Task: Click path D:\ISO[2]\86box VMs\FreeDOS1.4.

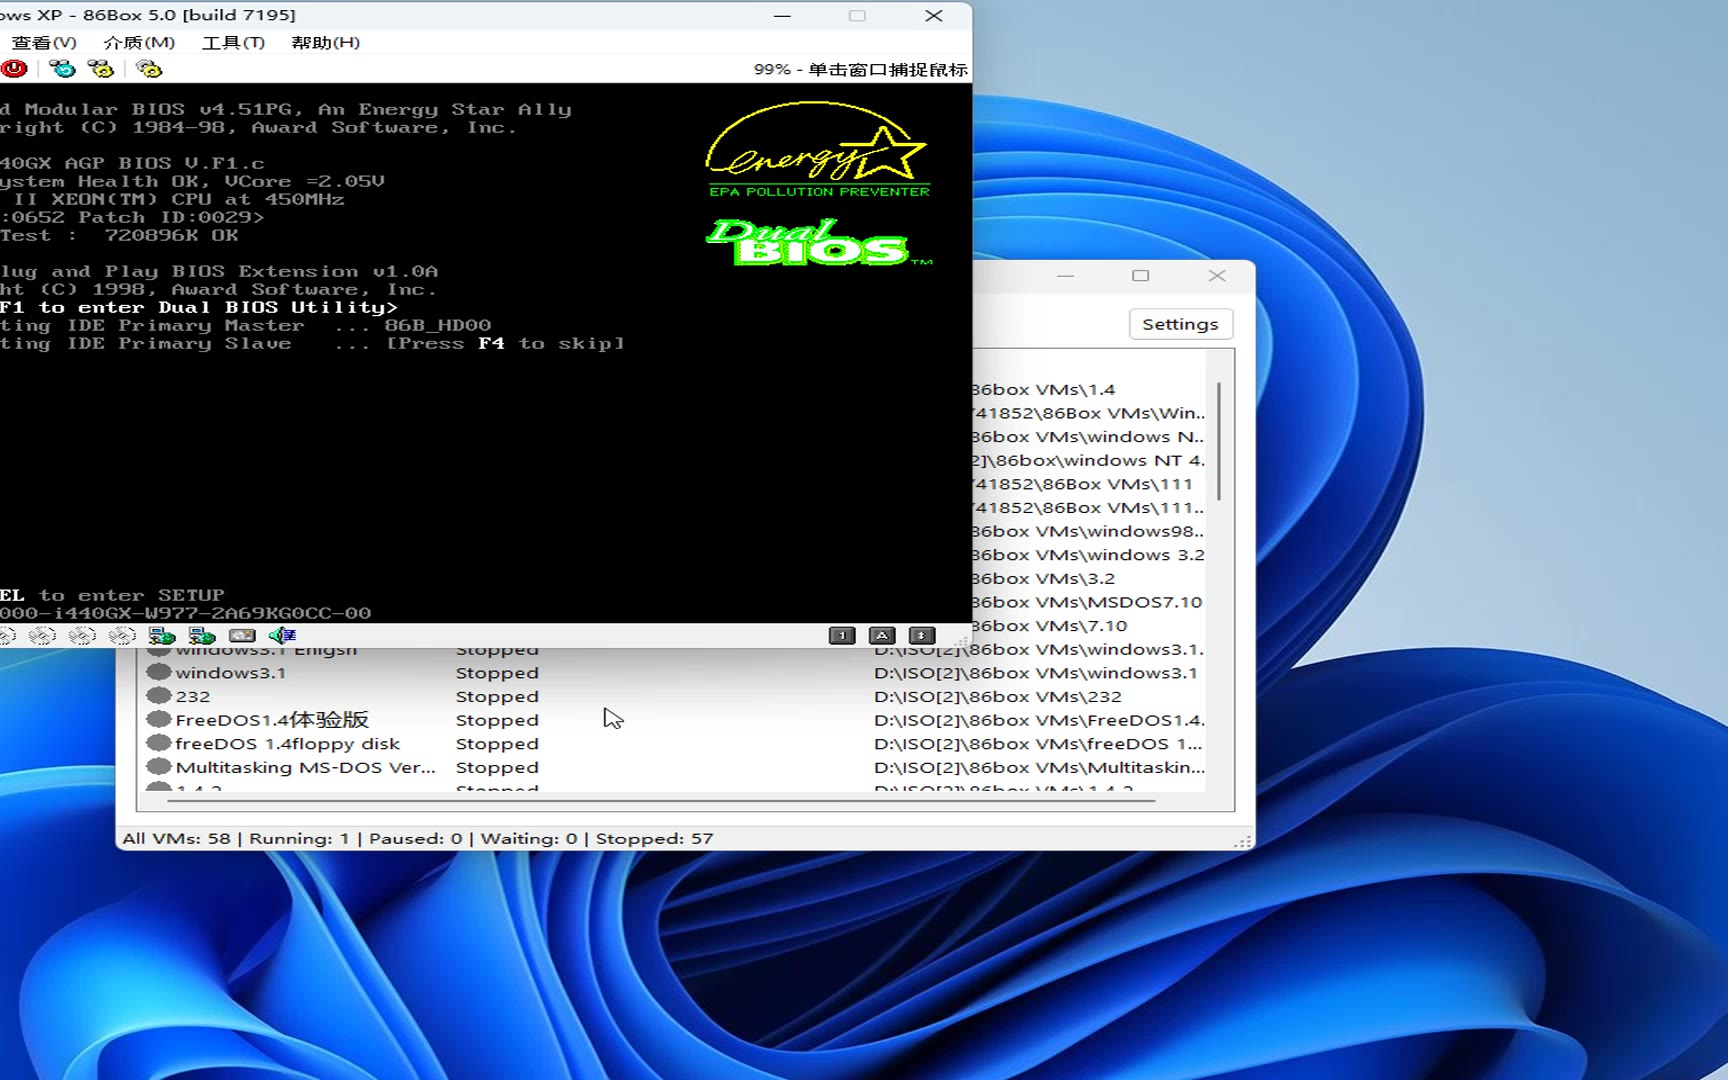Action: (x=1040, y=720)
